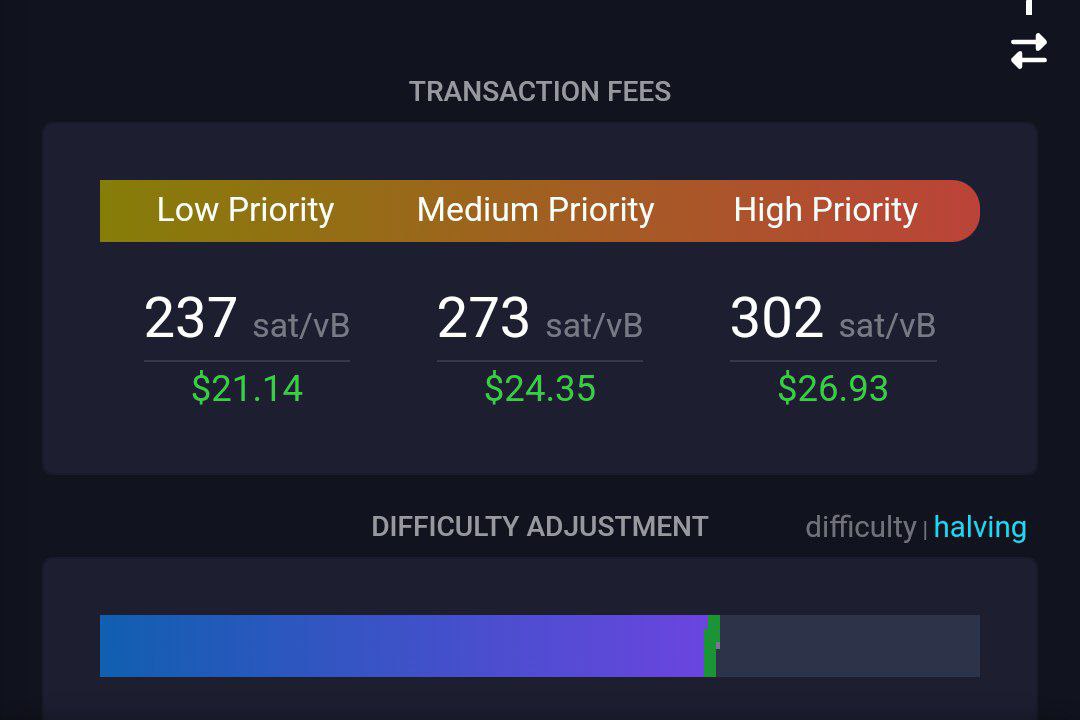
Task: Select the difficulty view link
Action: (x=860, y=527)
